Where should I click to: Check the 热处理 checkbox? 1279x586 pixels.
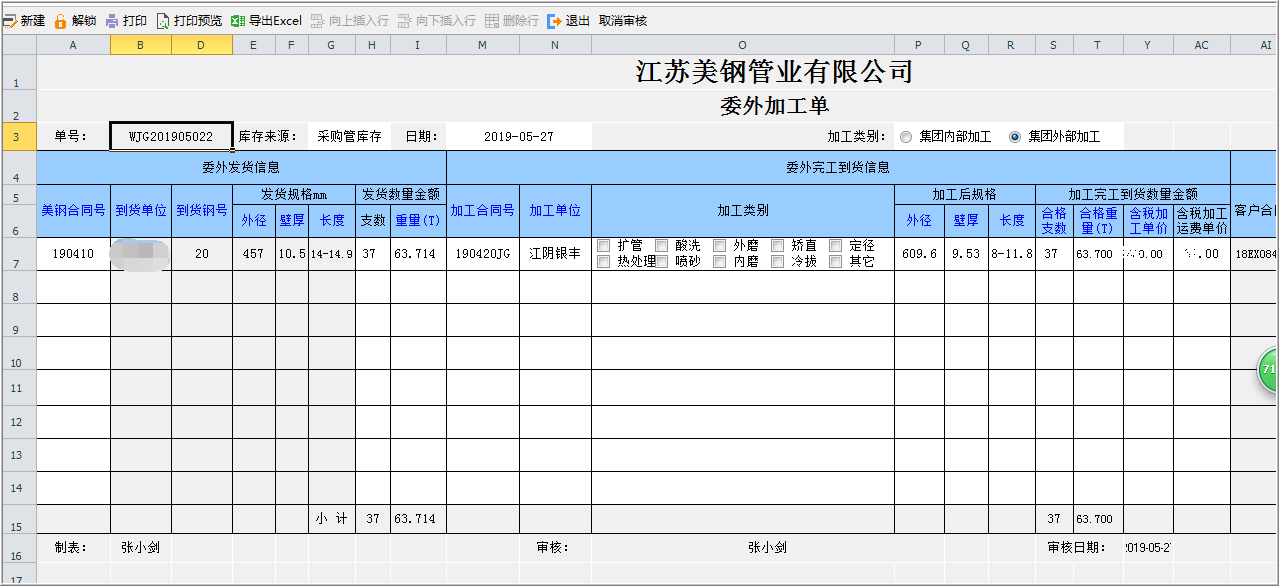603,262
